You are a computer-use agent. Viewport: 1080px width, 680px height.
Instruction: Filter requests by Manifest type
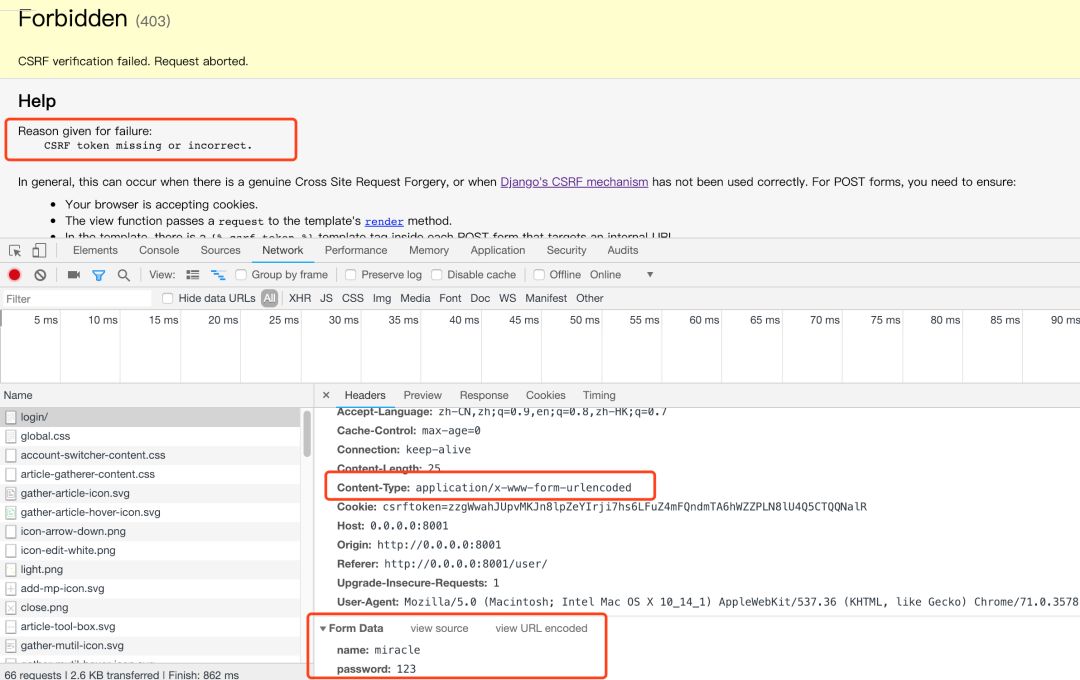(546, 298)
